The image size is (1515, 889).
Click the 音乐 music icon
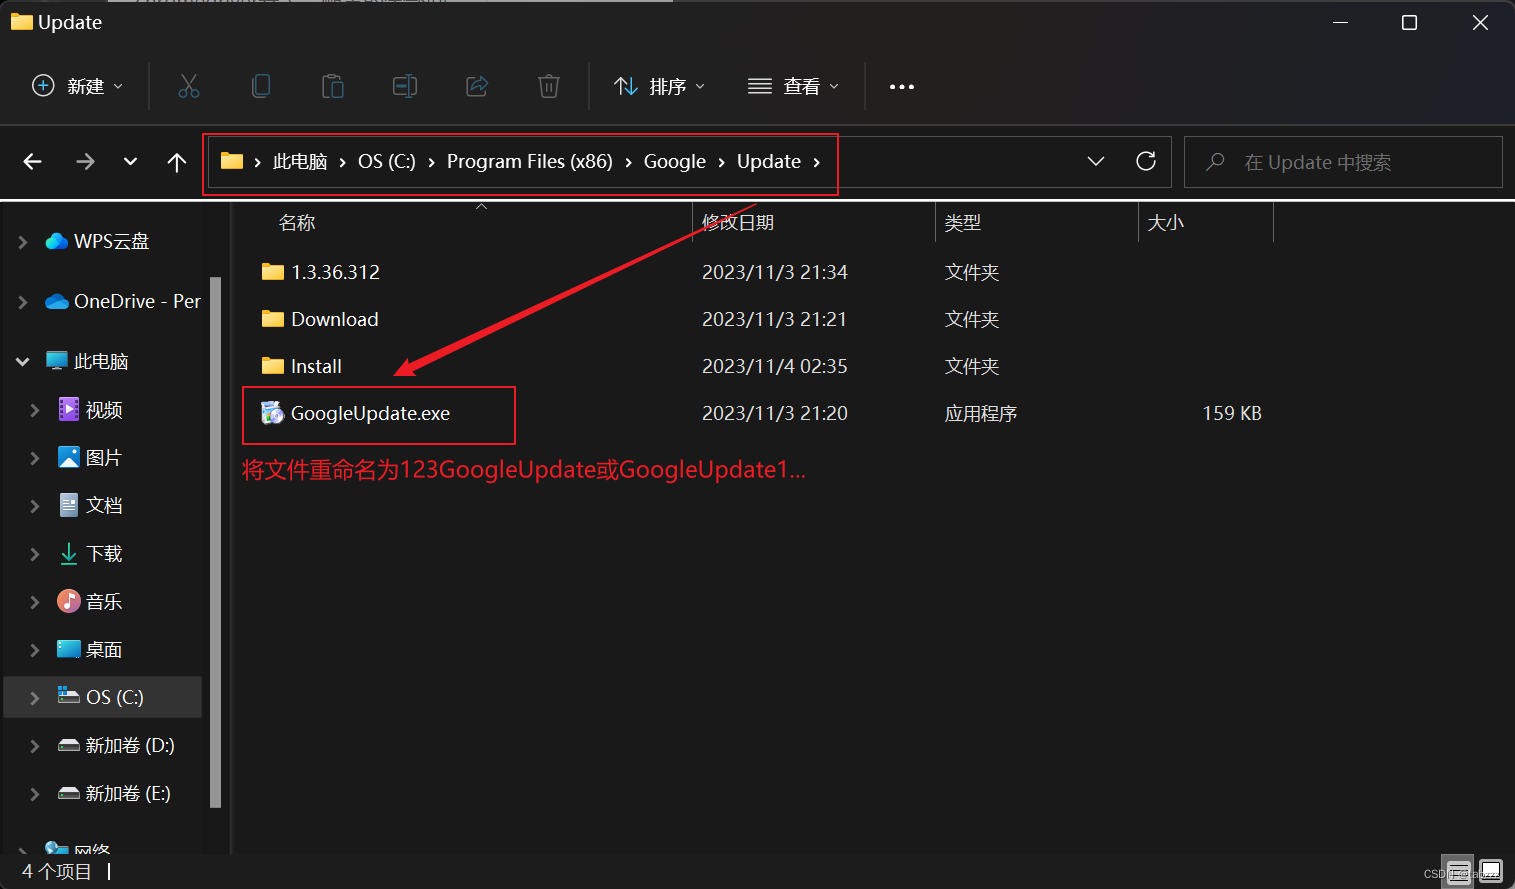(x=69, y=601)
